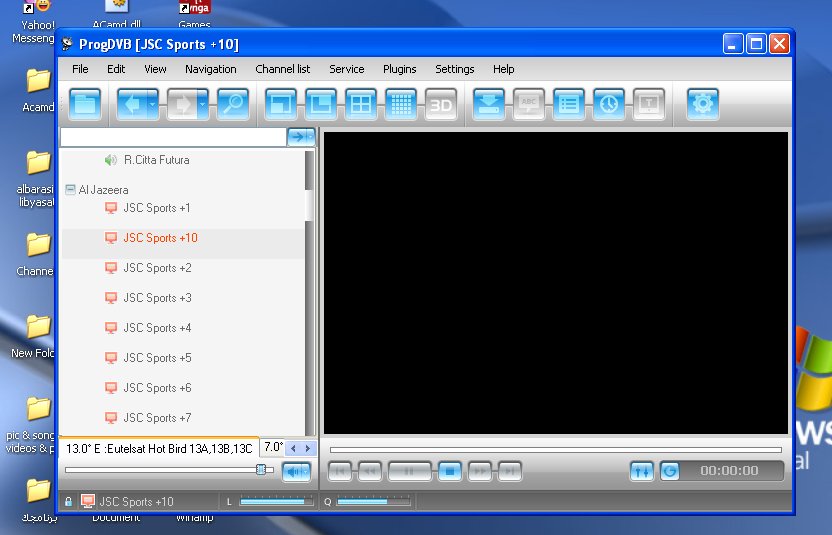Select channel JSC Sports +7
The image size is (832, 535).
(x=157, y=418)
